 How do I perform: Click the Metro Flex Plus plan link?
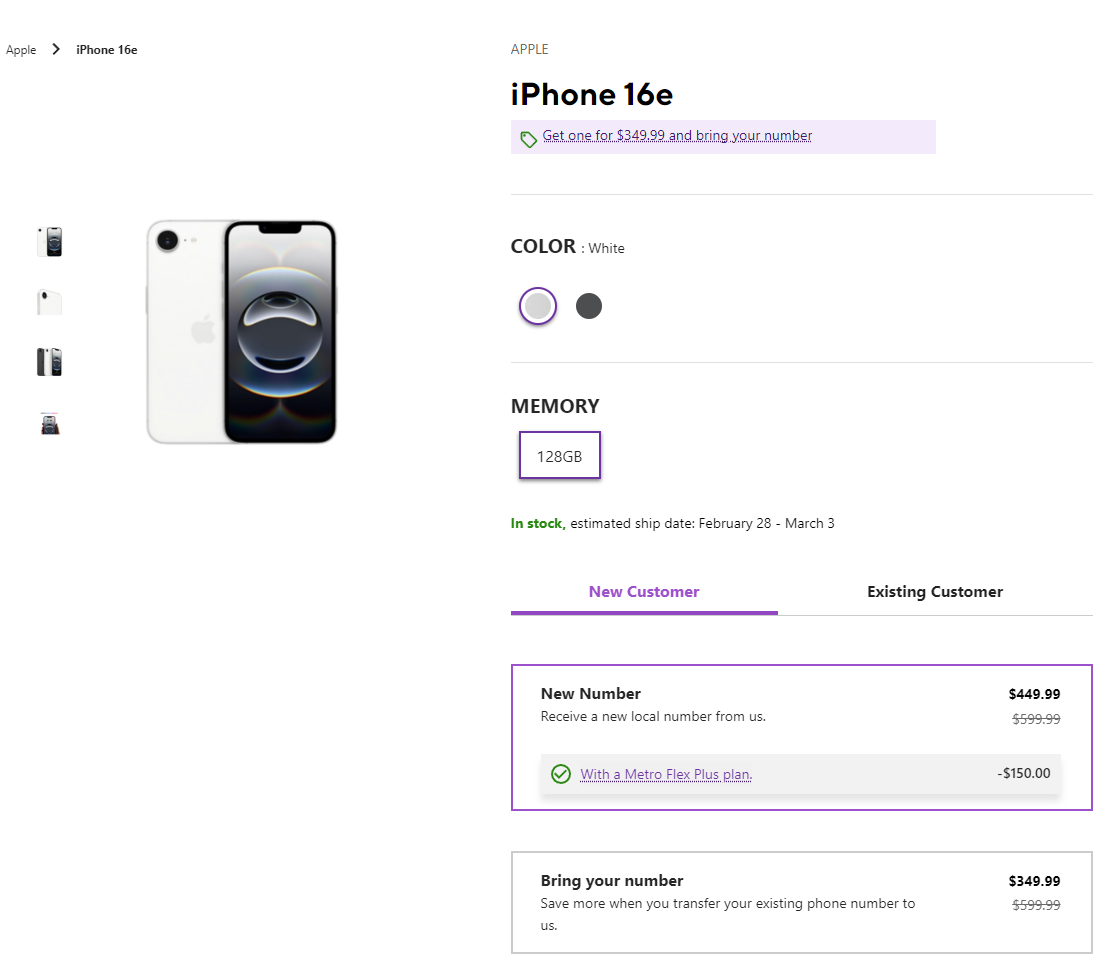[666, 774]
